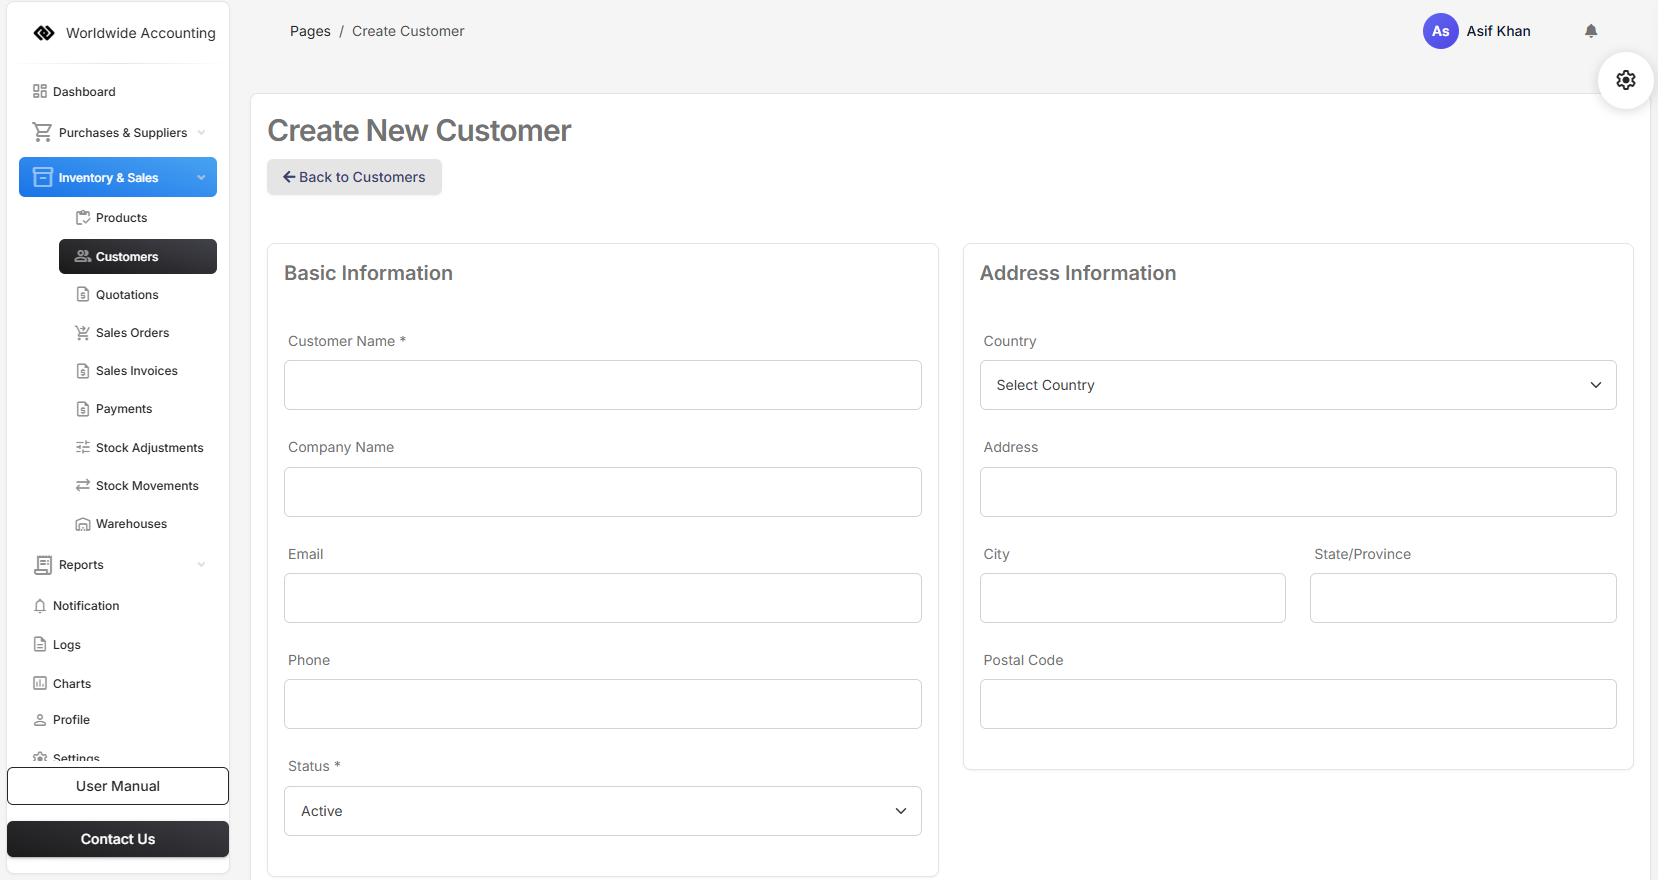Focus the Company Name input field
The width and height of the screenshot is (1658, 880).
tap(603, 492)
